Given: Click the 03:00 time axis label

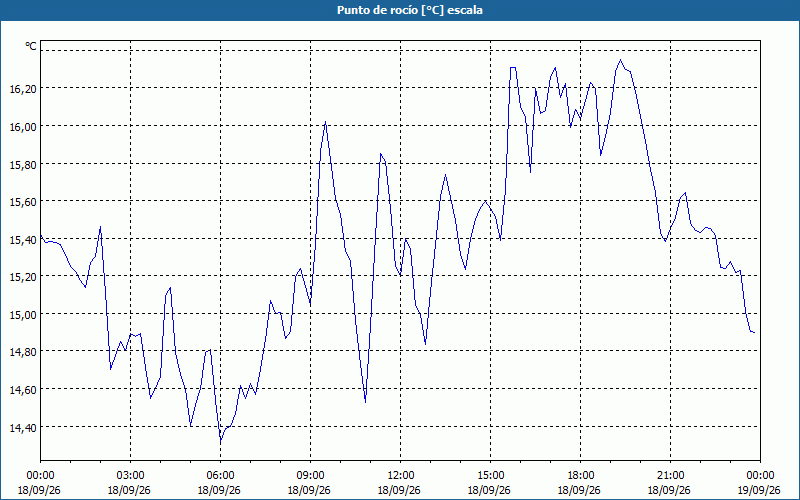Looking at the screenshot, I should (x=130, y=476).
